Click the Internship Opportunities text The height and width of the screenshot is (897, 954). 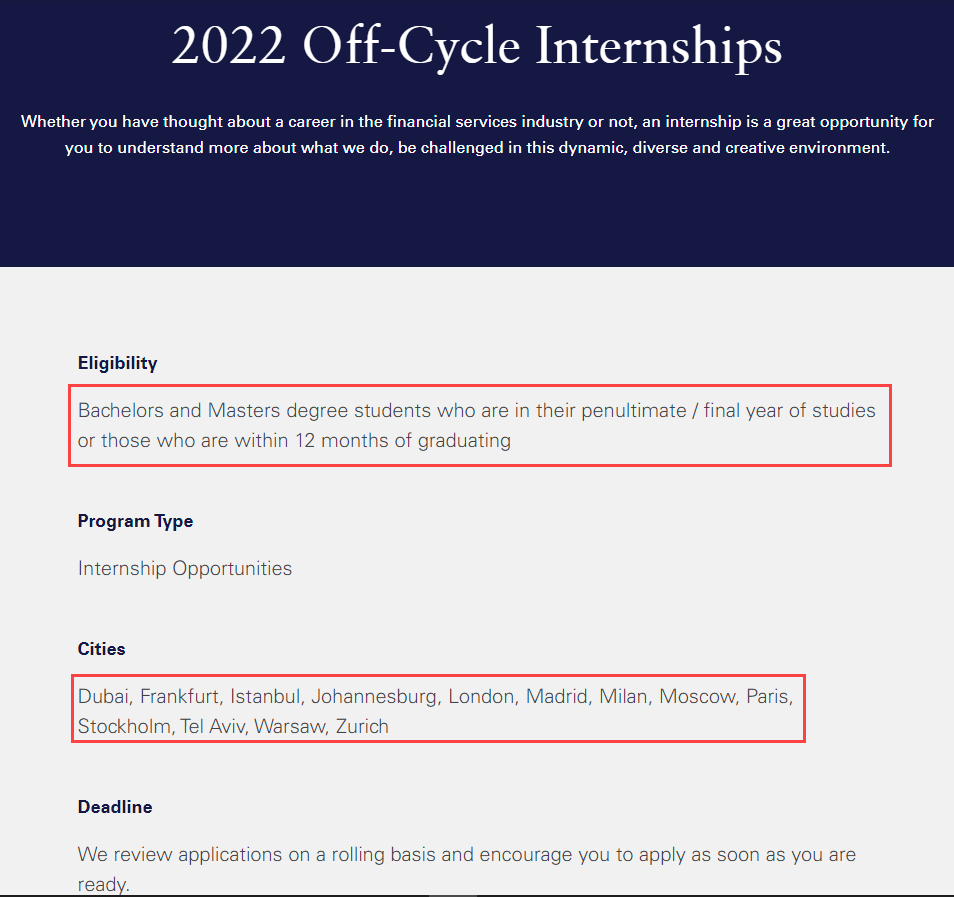(185, 568)
